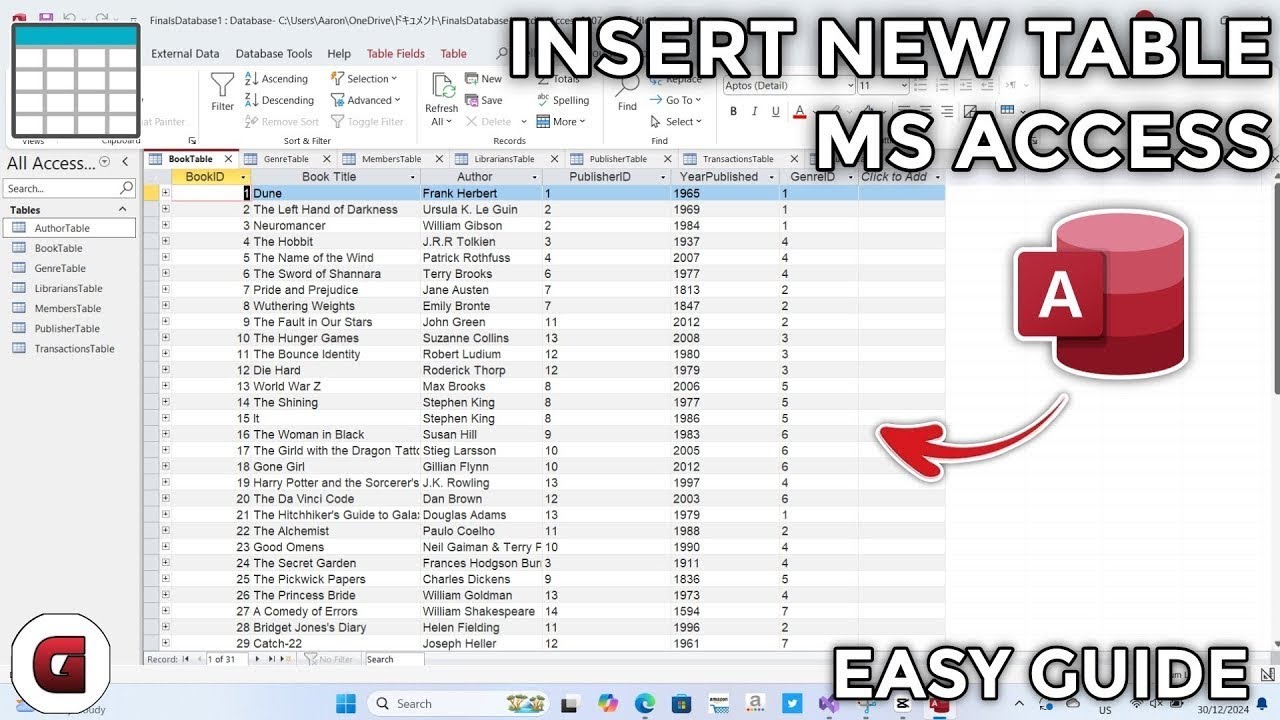1280x720 pixels.
Task: Open Copilot from the taskbar
Action: click(x=607, y=703)
